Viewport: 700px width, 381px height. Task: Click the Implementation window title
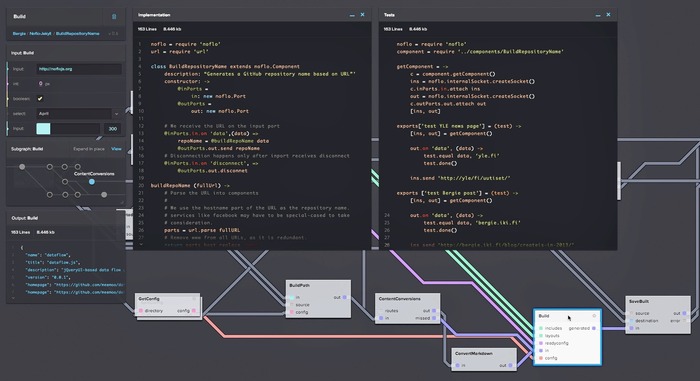tap(154, 15)
